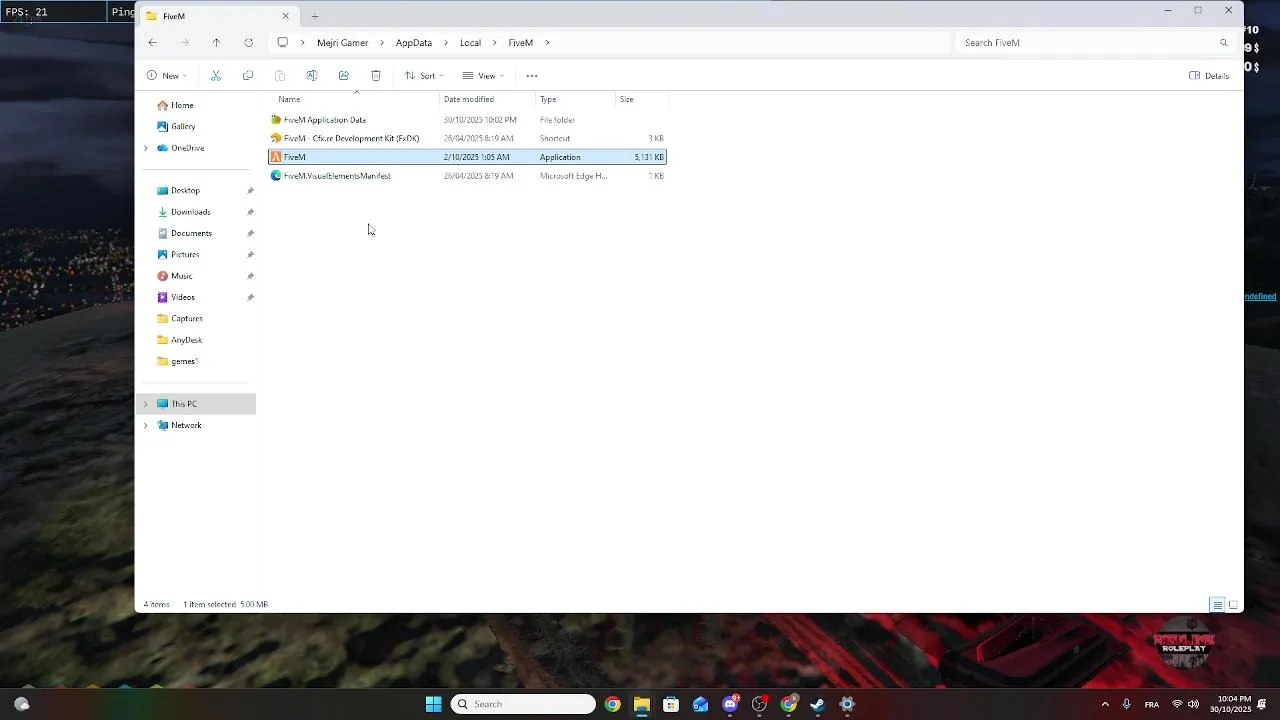Select OneDrive in the sidebar
Screen dimensions: 1280x720
[187, 148]
